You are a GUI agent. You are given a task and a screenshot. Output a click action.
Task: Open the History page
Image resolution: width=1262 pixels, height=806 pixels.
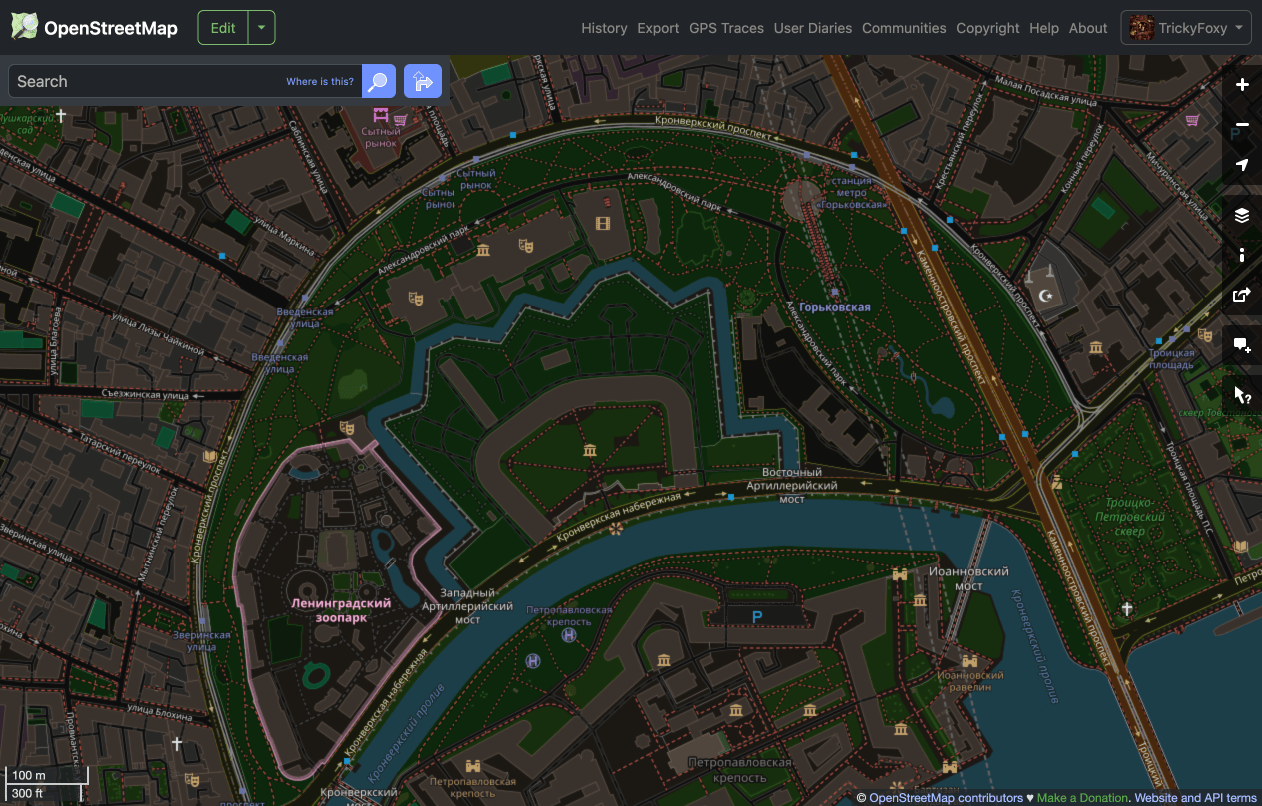coord(604,28)
